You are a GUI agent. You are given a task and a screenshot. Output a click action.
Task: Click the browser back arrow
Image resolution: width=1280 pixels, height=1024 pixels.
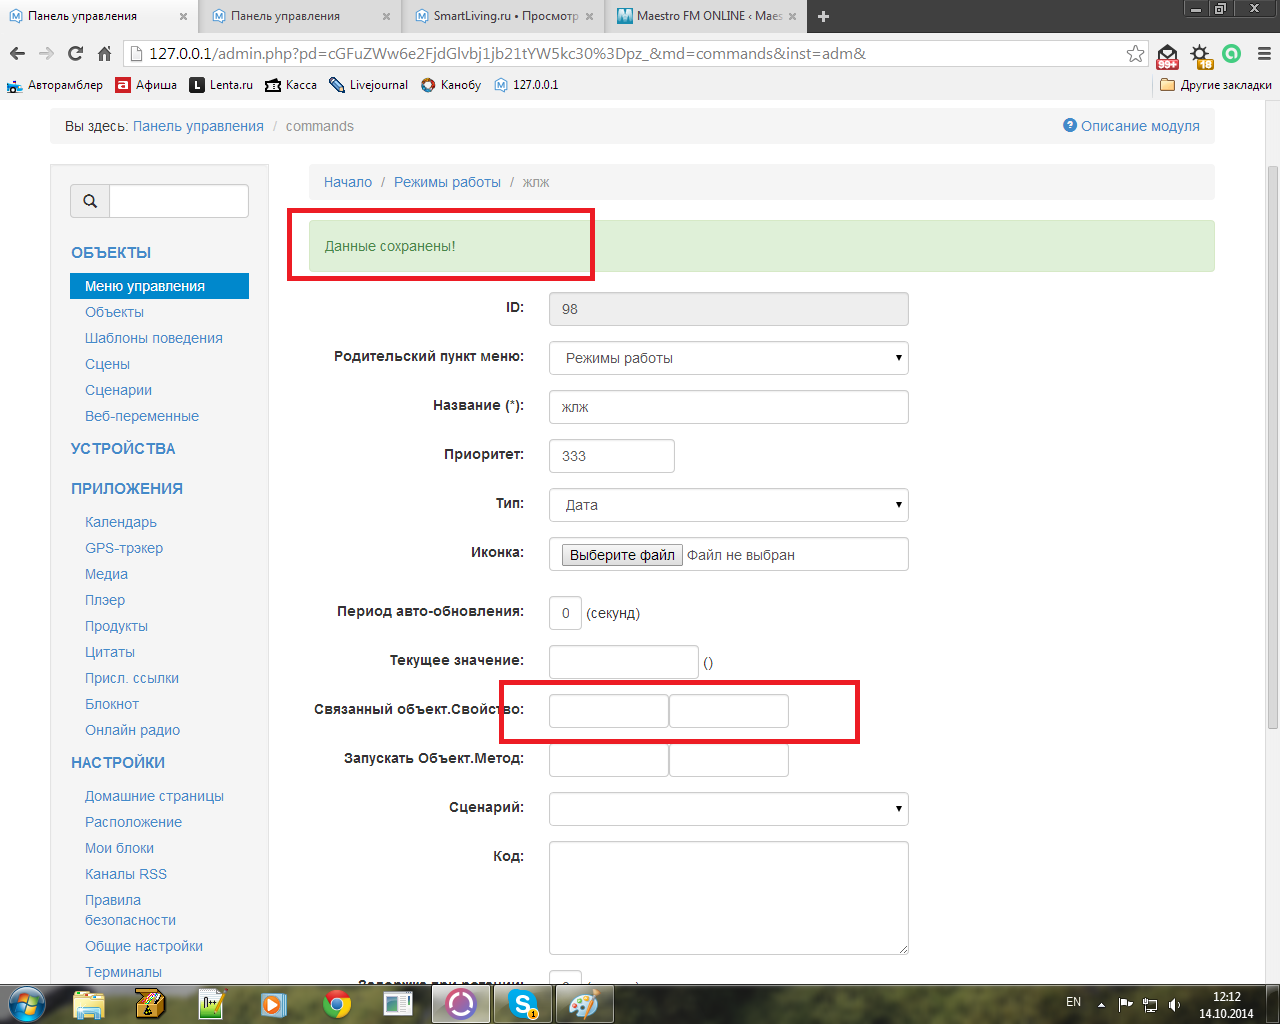[x=17, y=54]
